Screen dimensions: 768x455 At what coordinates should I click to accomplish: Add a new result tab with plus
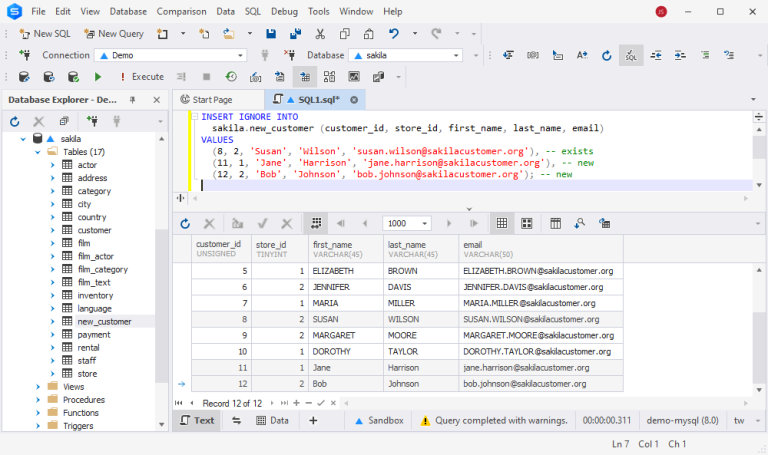click(x=313, y=420)
